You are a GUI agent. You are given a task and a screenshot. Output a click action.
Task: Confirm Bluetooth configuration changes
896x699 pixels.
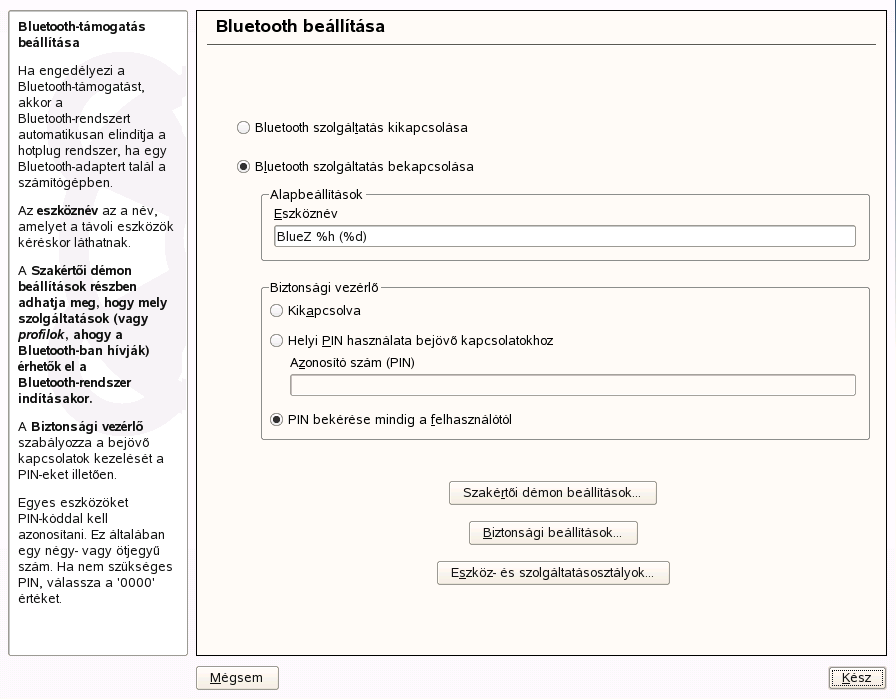pos(855,678)
